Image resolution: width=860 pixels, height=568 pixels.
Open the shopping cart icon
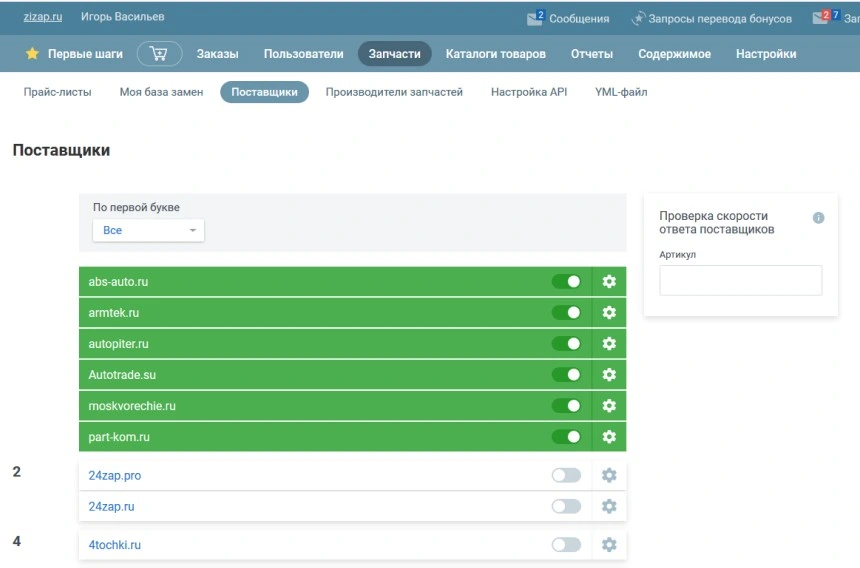(x=159, y=54)
